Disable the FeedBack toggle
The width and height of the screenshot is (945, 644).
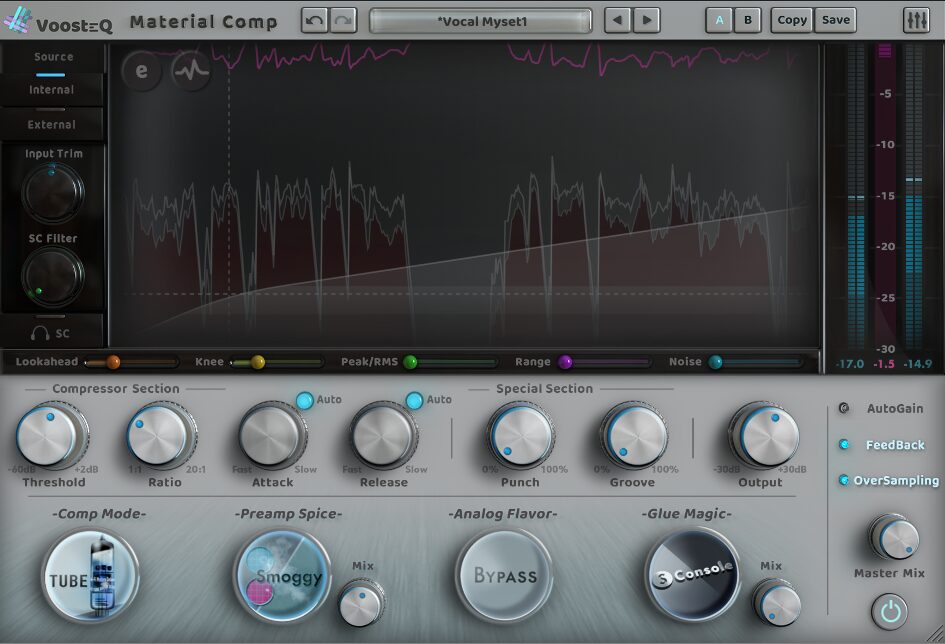pos(844,445)
